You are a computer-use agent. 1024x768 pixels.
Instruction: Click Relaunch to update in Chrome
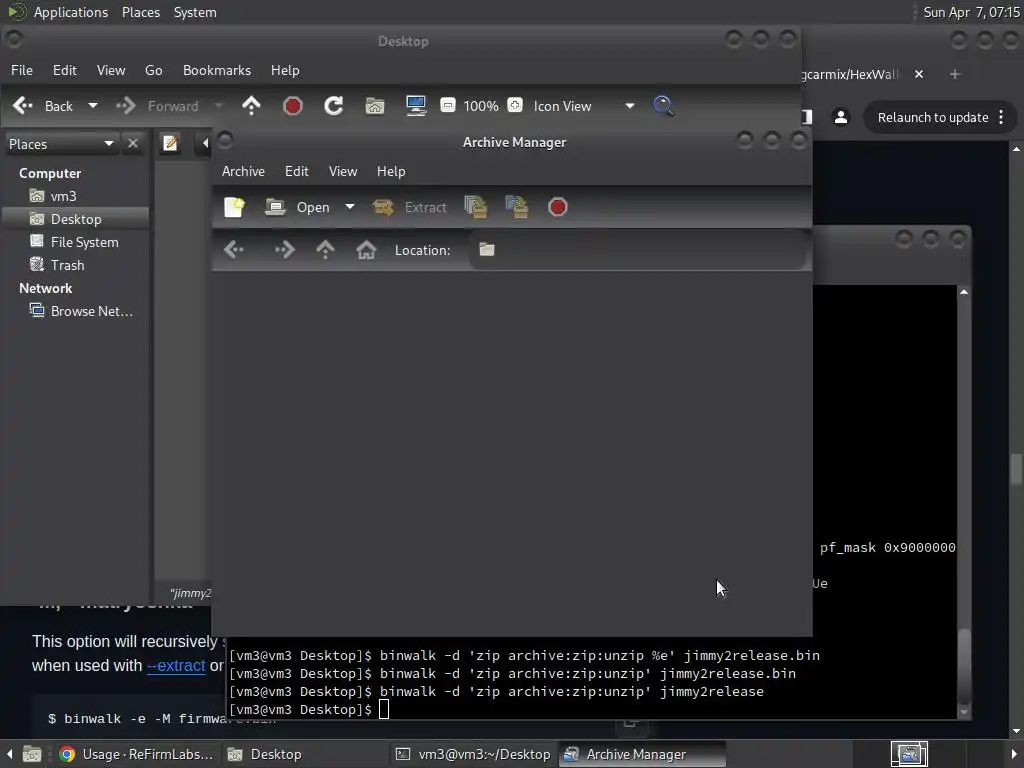[x=933, y=118]
